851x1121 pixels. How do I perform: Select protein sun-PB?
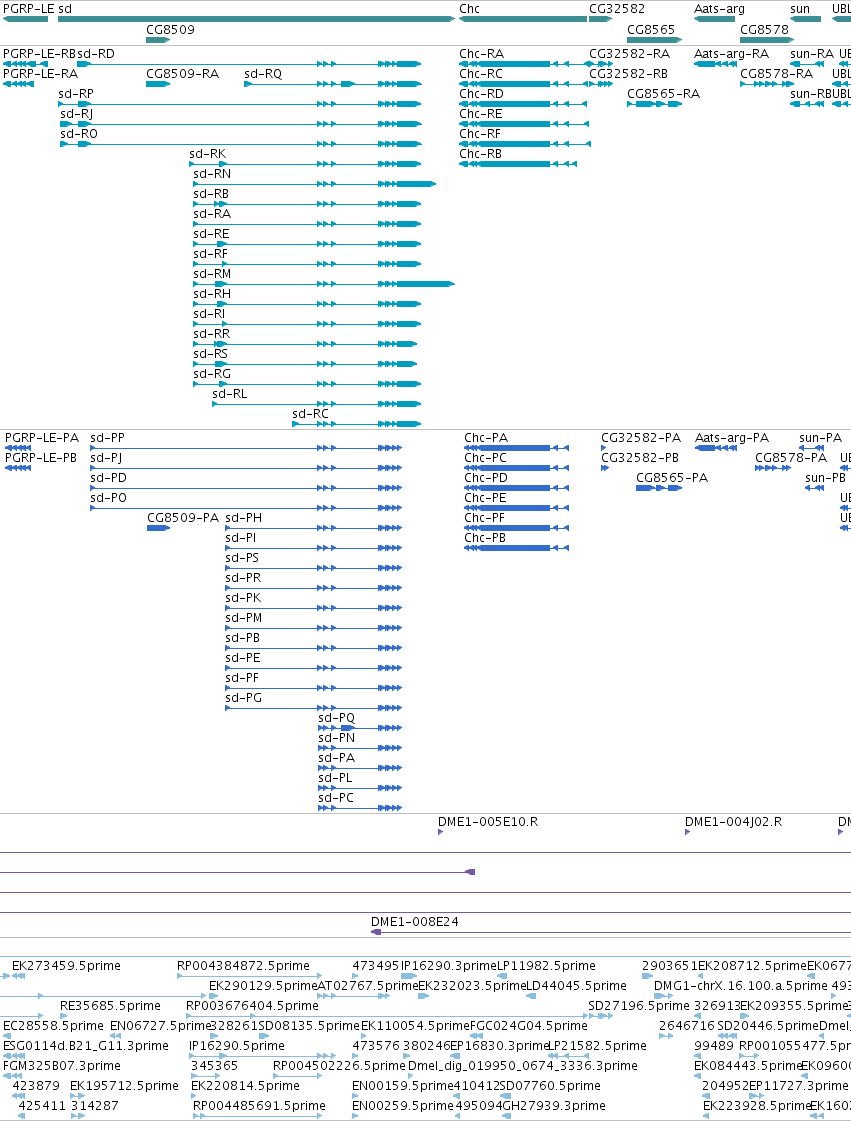pyautogui.click(x=815, y=488)
